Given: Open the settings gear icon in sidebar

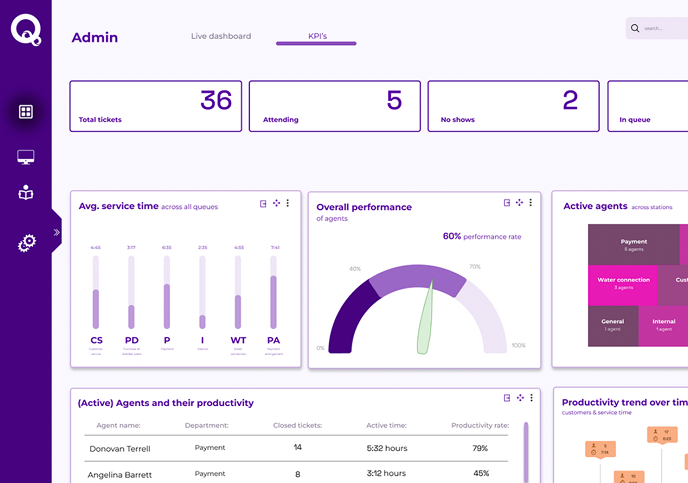Looking at the screenshot, I should 26,242.
